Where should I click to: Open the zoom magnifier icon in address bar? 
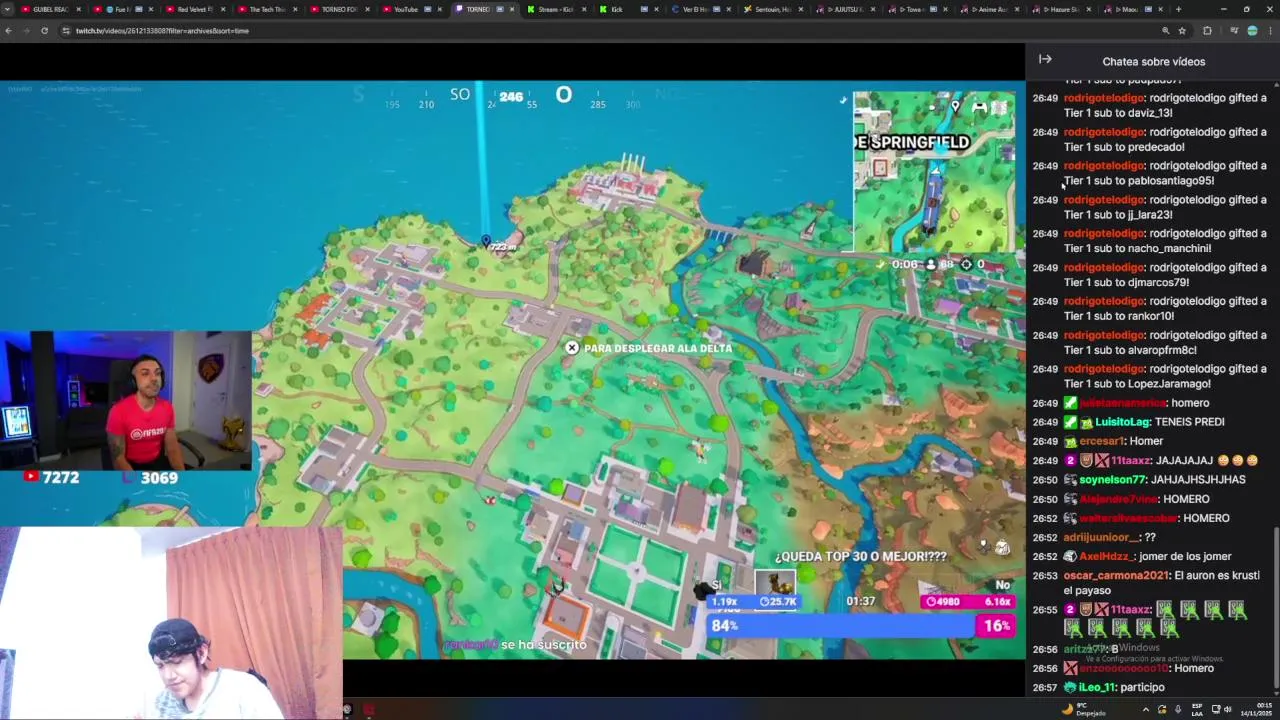(x=1165, y=31)
